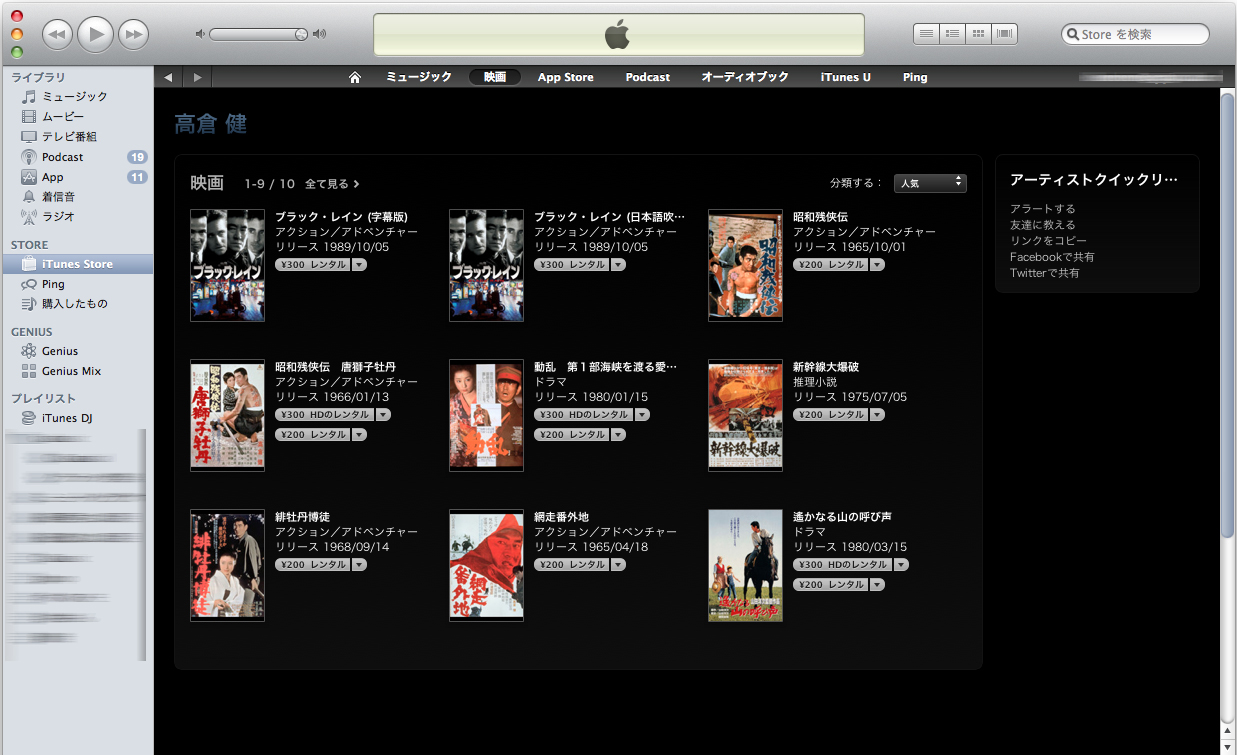Open the App Store tab
Image resolution: width=1237 pixels, height=755 pixels.
[565, 77]
